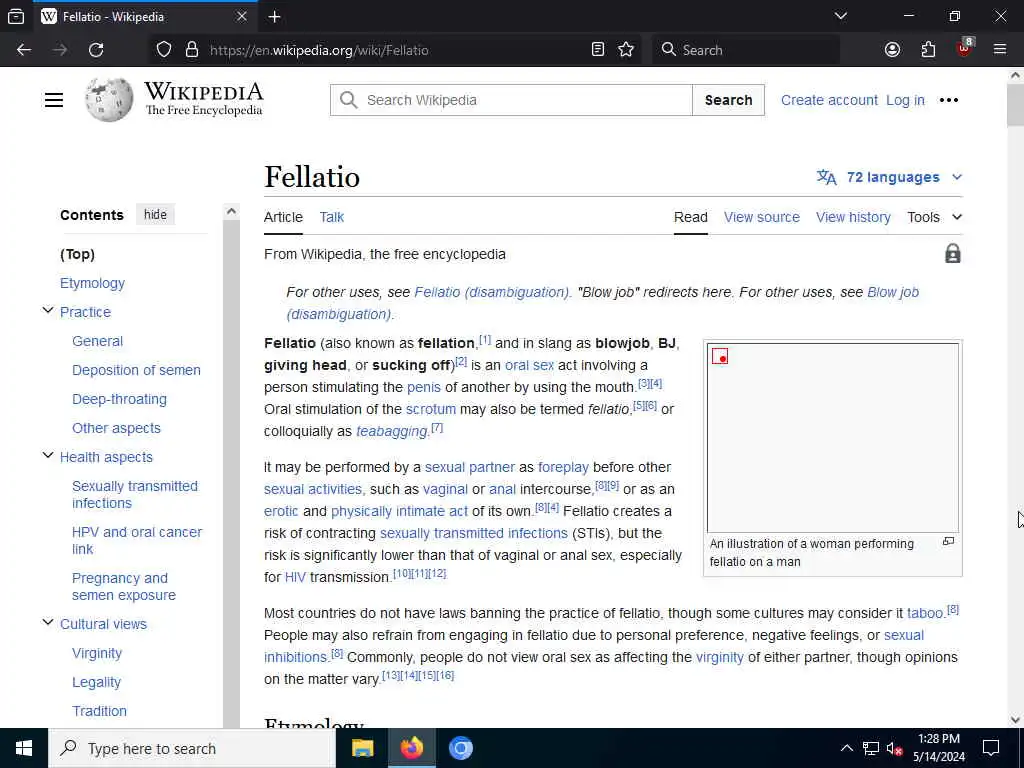Open the View history tab
The image size is (1024, 768).
[x=853, y=217]
